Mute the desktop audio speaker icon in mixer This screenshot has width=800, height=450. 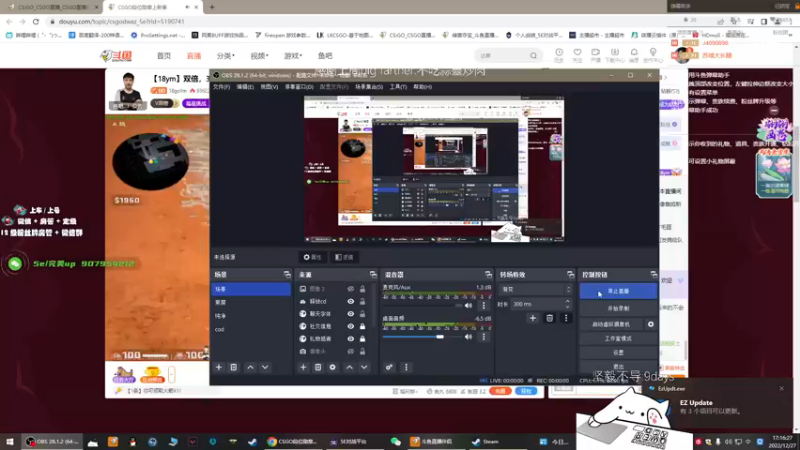[x=468, y=337]
